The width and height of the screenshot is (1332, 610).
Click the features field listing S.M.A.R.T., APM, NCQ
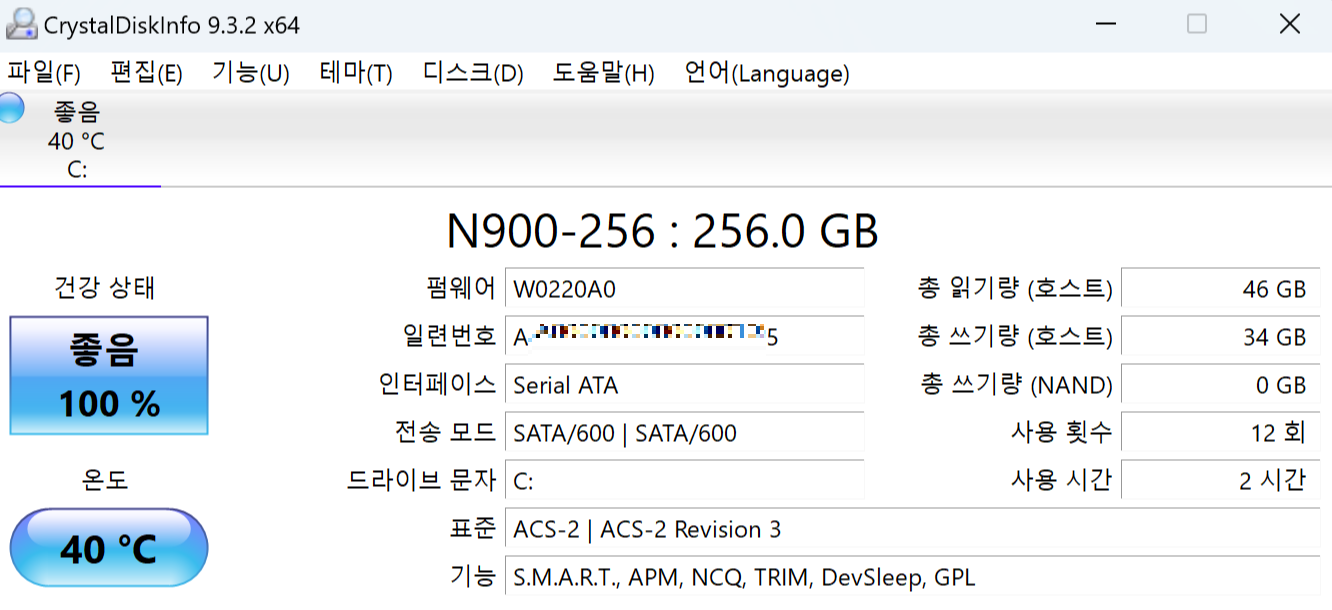(912, 577)
